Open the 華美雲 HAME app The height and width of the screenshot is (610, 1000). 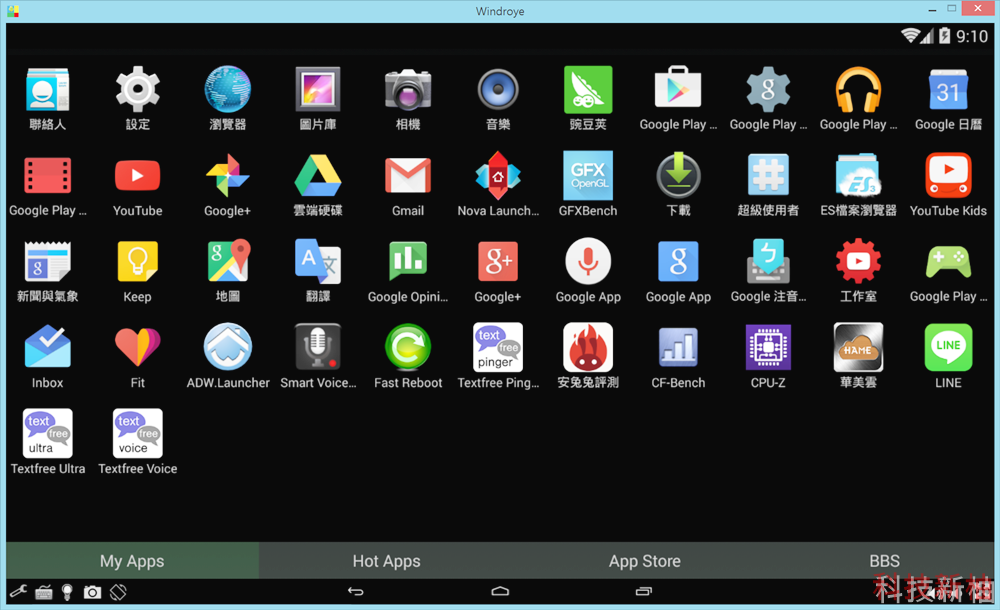tap(858, 347)
